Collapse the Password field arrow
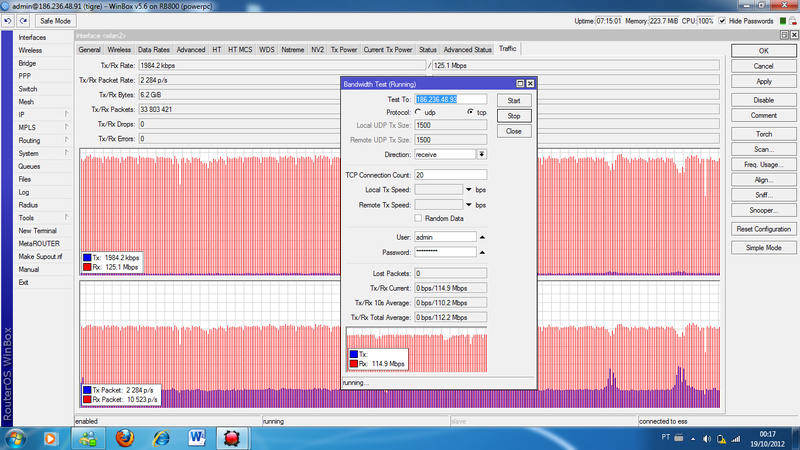This screenshot has height=450, width=800. [x=482, y=253]
